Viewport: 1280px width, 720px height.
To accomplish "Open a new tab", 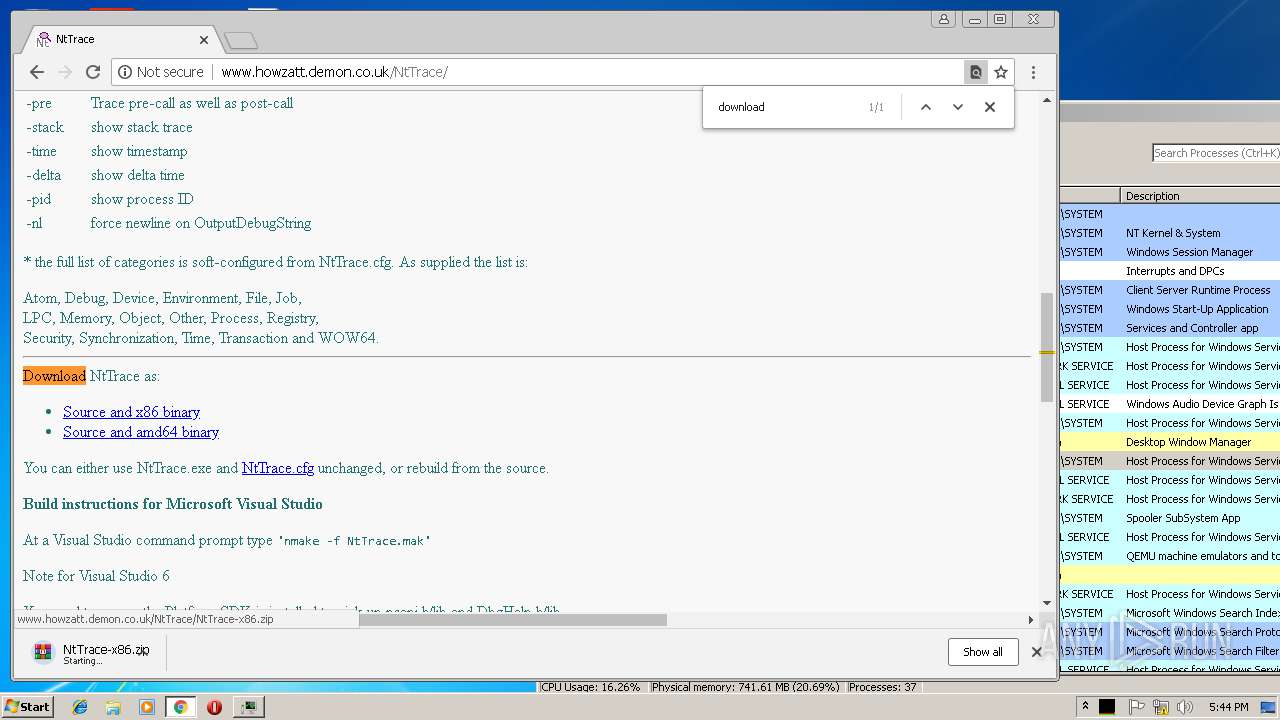I will (x=241, y=40).
